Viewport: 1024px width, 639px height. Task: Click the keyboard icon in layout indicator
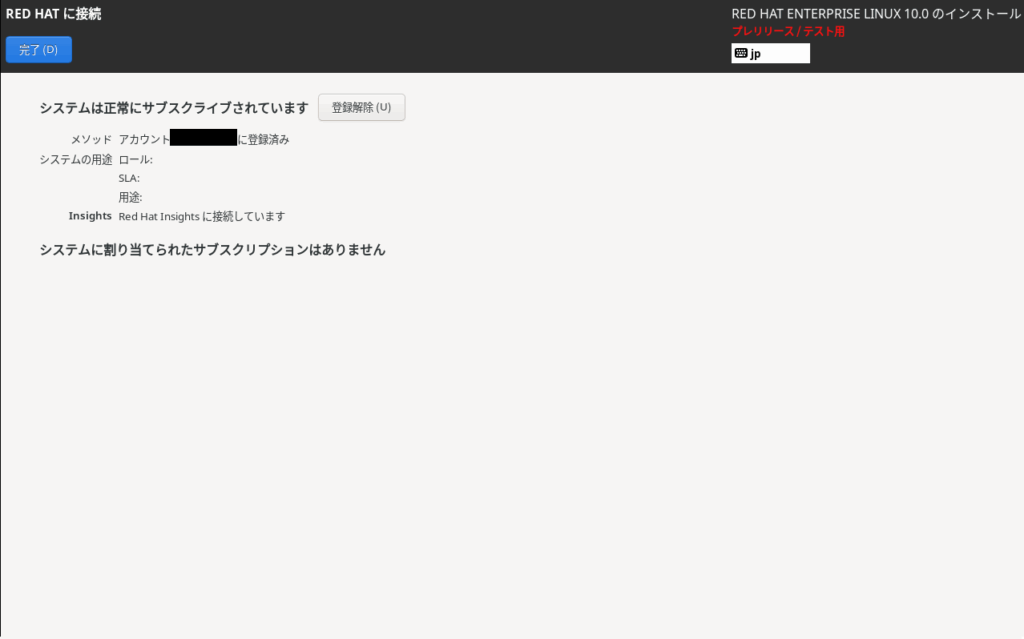pyautogui.click(x=741, y=54)
